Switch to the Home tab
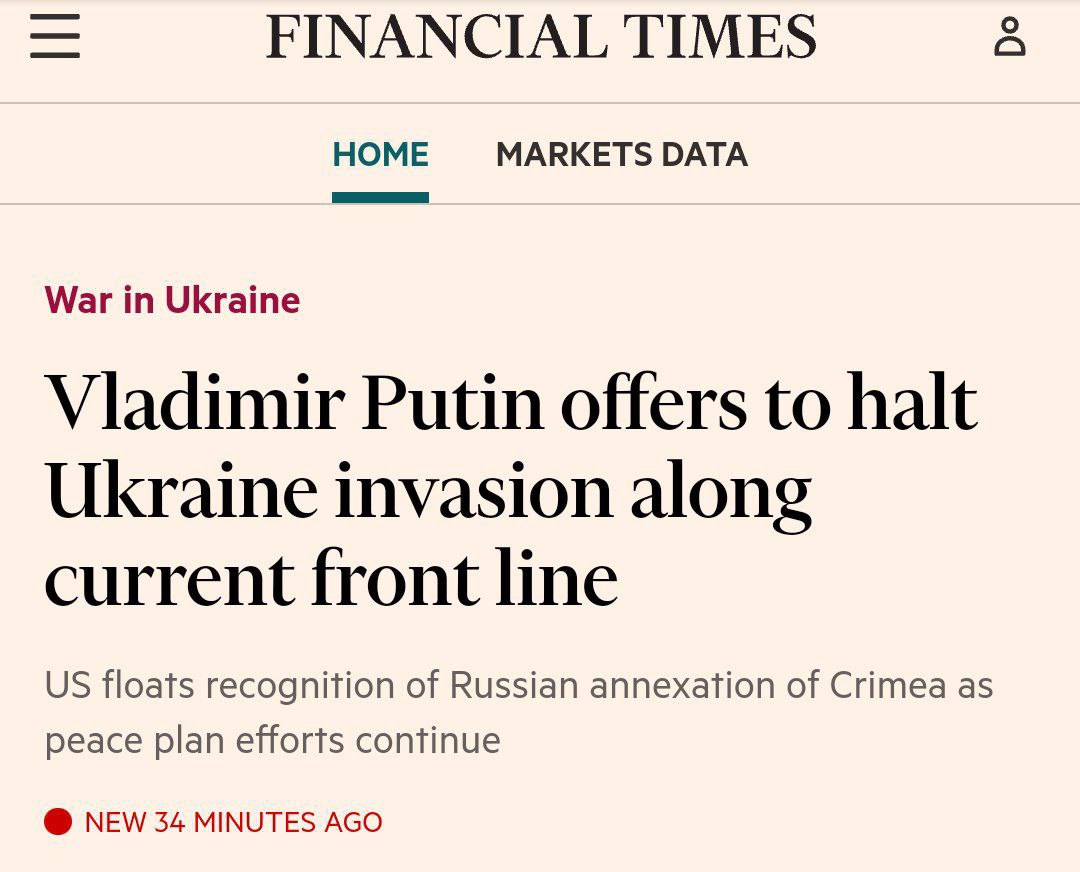 (380, 155)
